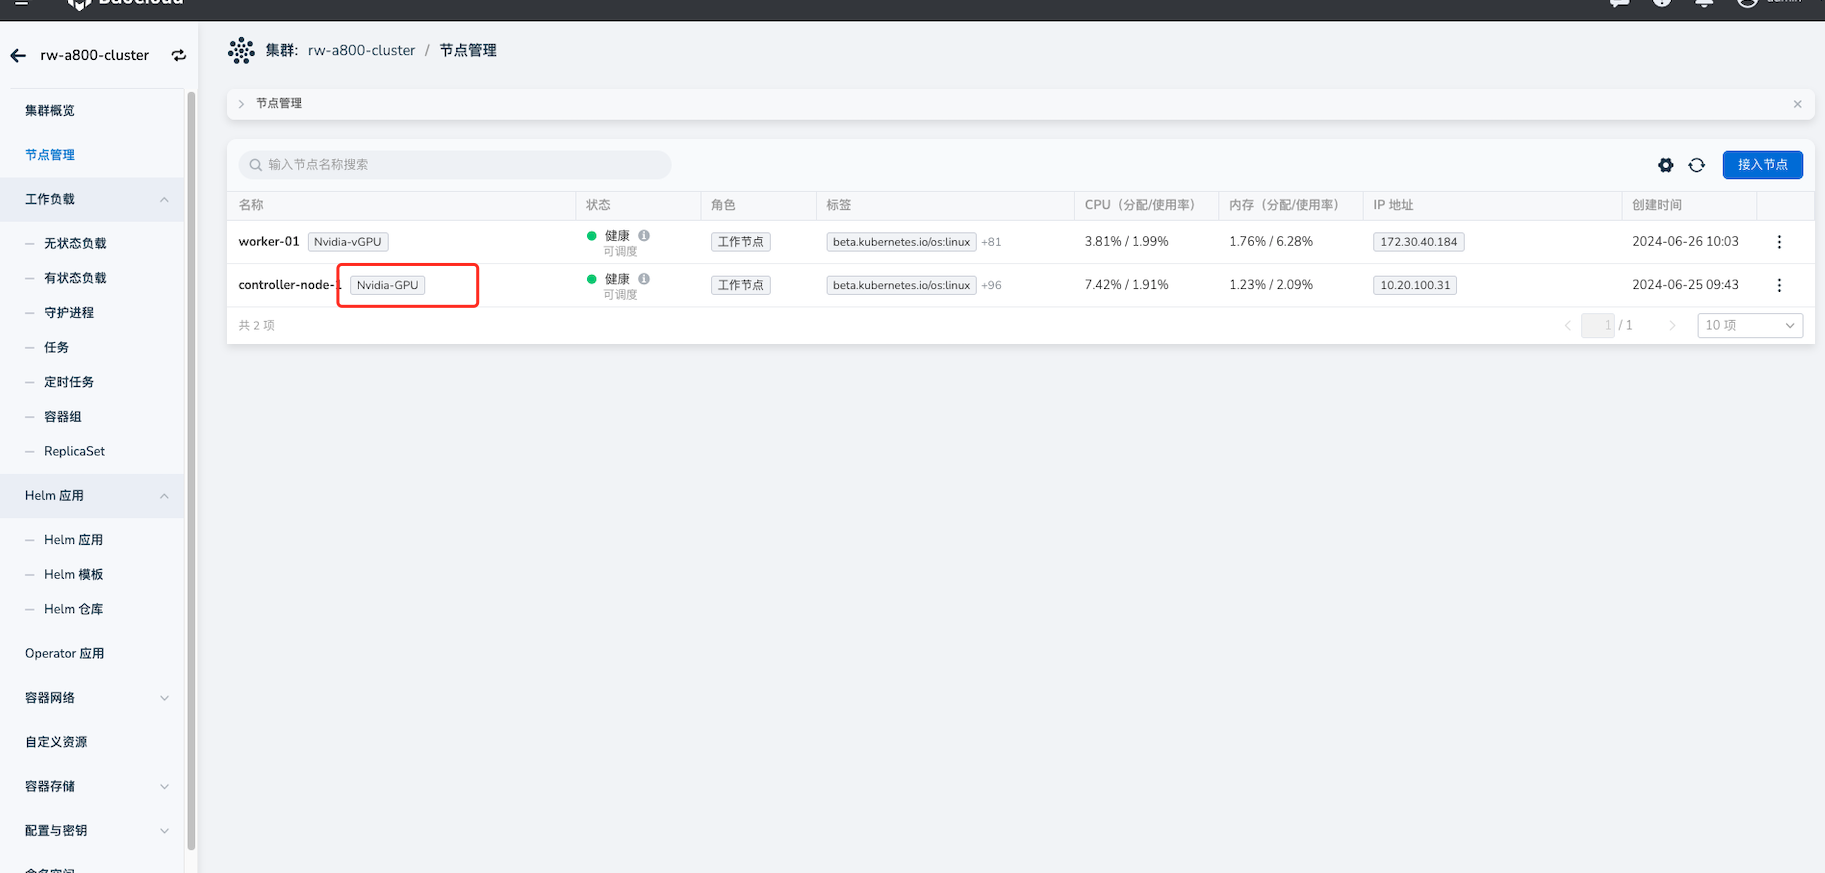The image size is (1825, 873).
Task: Open actions menu for controller-node row
Action: point(1779,285)
